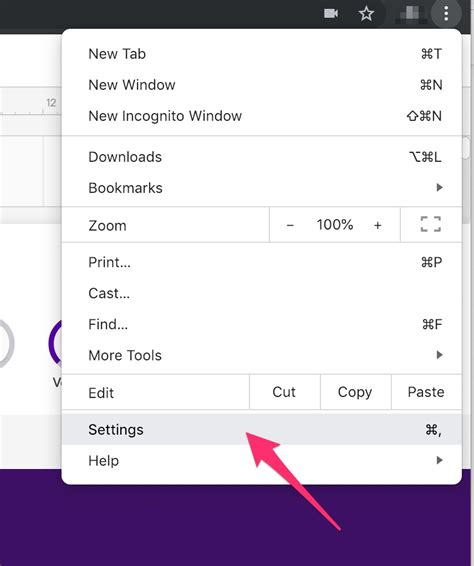Open Settings from the Chrome menu
The height and width of the screenshot is (566, 474).
point(262,430)
